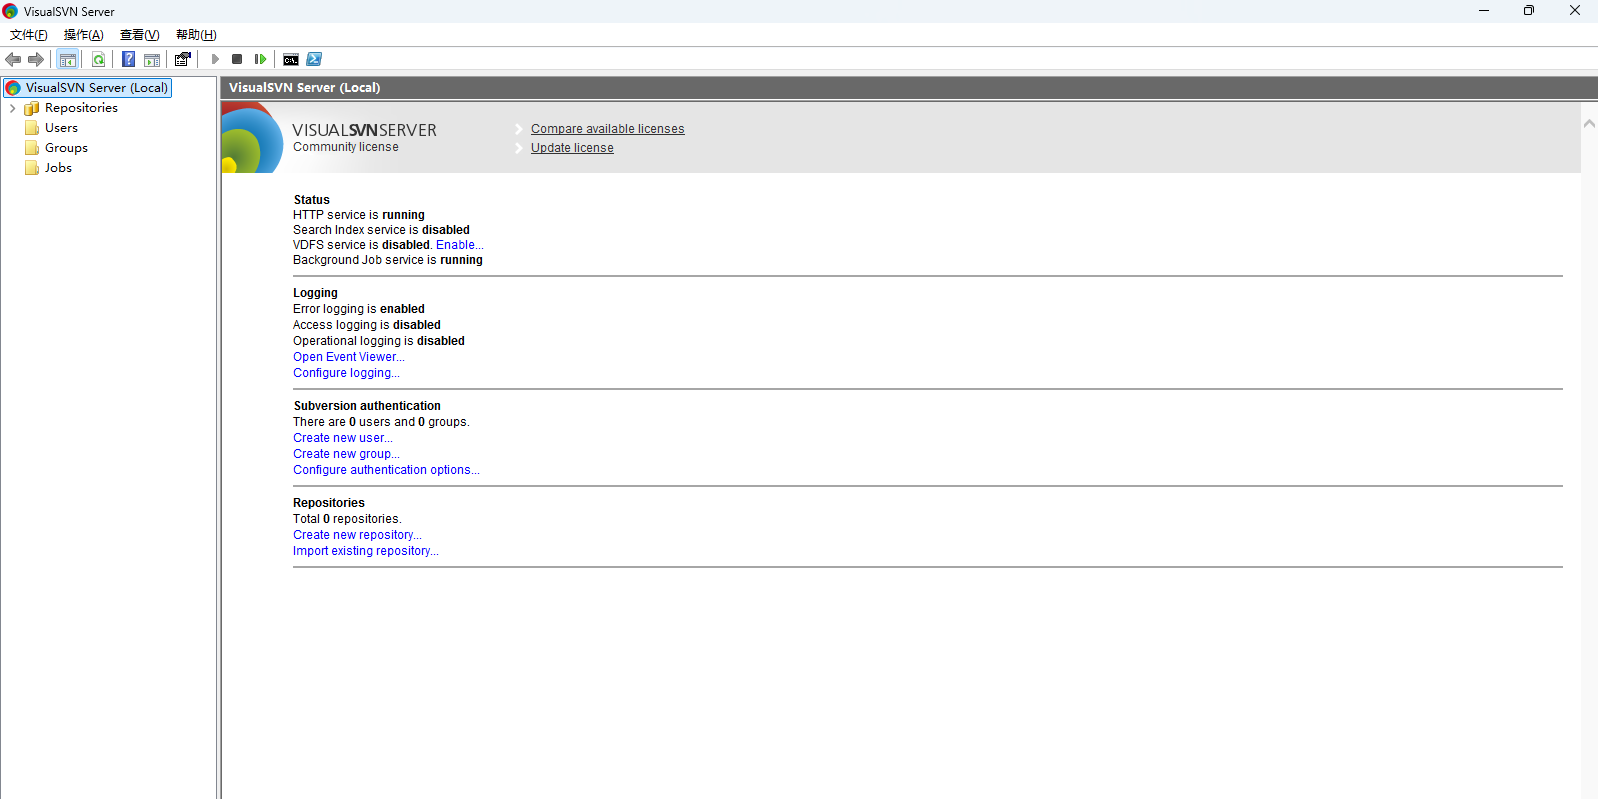The height and width of the screenshot is (799, 1598).
Task: Click the "HTTP service is running" status text
Action: pyautogui.click(x=359, y=215)
